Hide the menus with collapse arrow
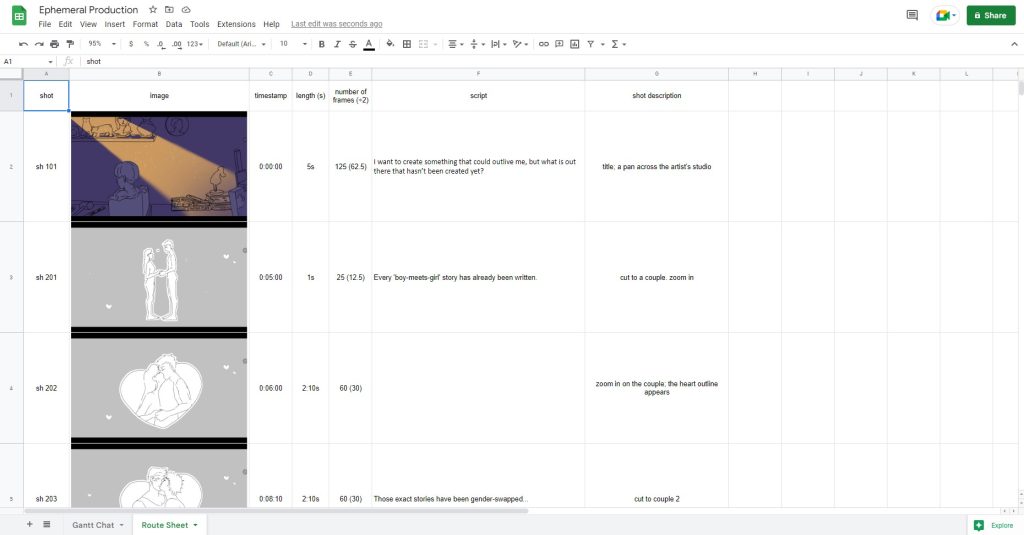The height and width of the screenshot is (535, 1024). point(1014,44)
